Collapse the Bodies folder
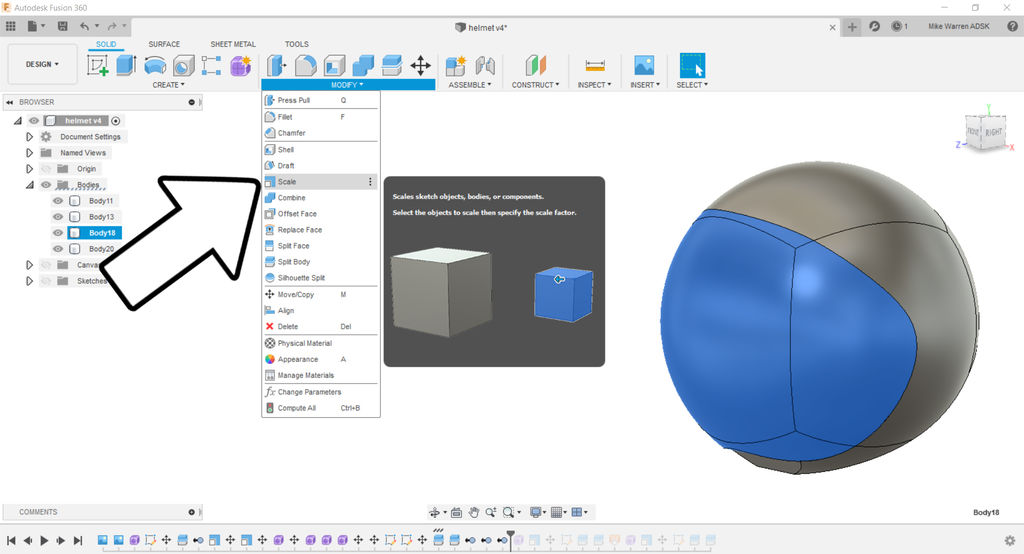Viewport: 1024px width, 554px height. click(29, 185)
